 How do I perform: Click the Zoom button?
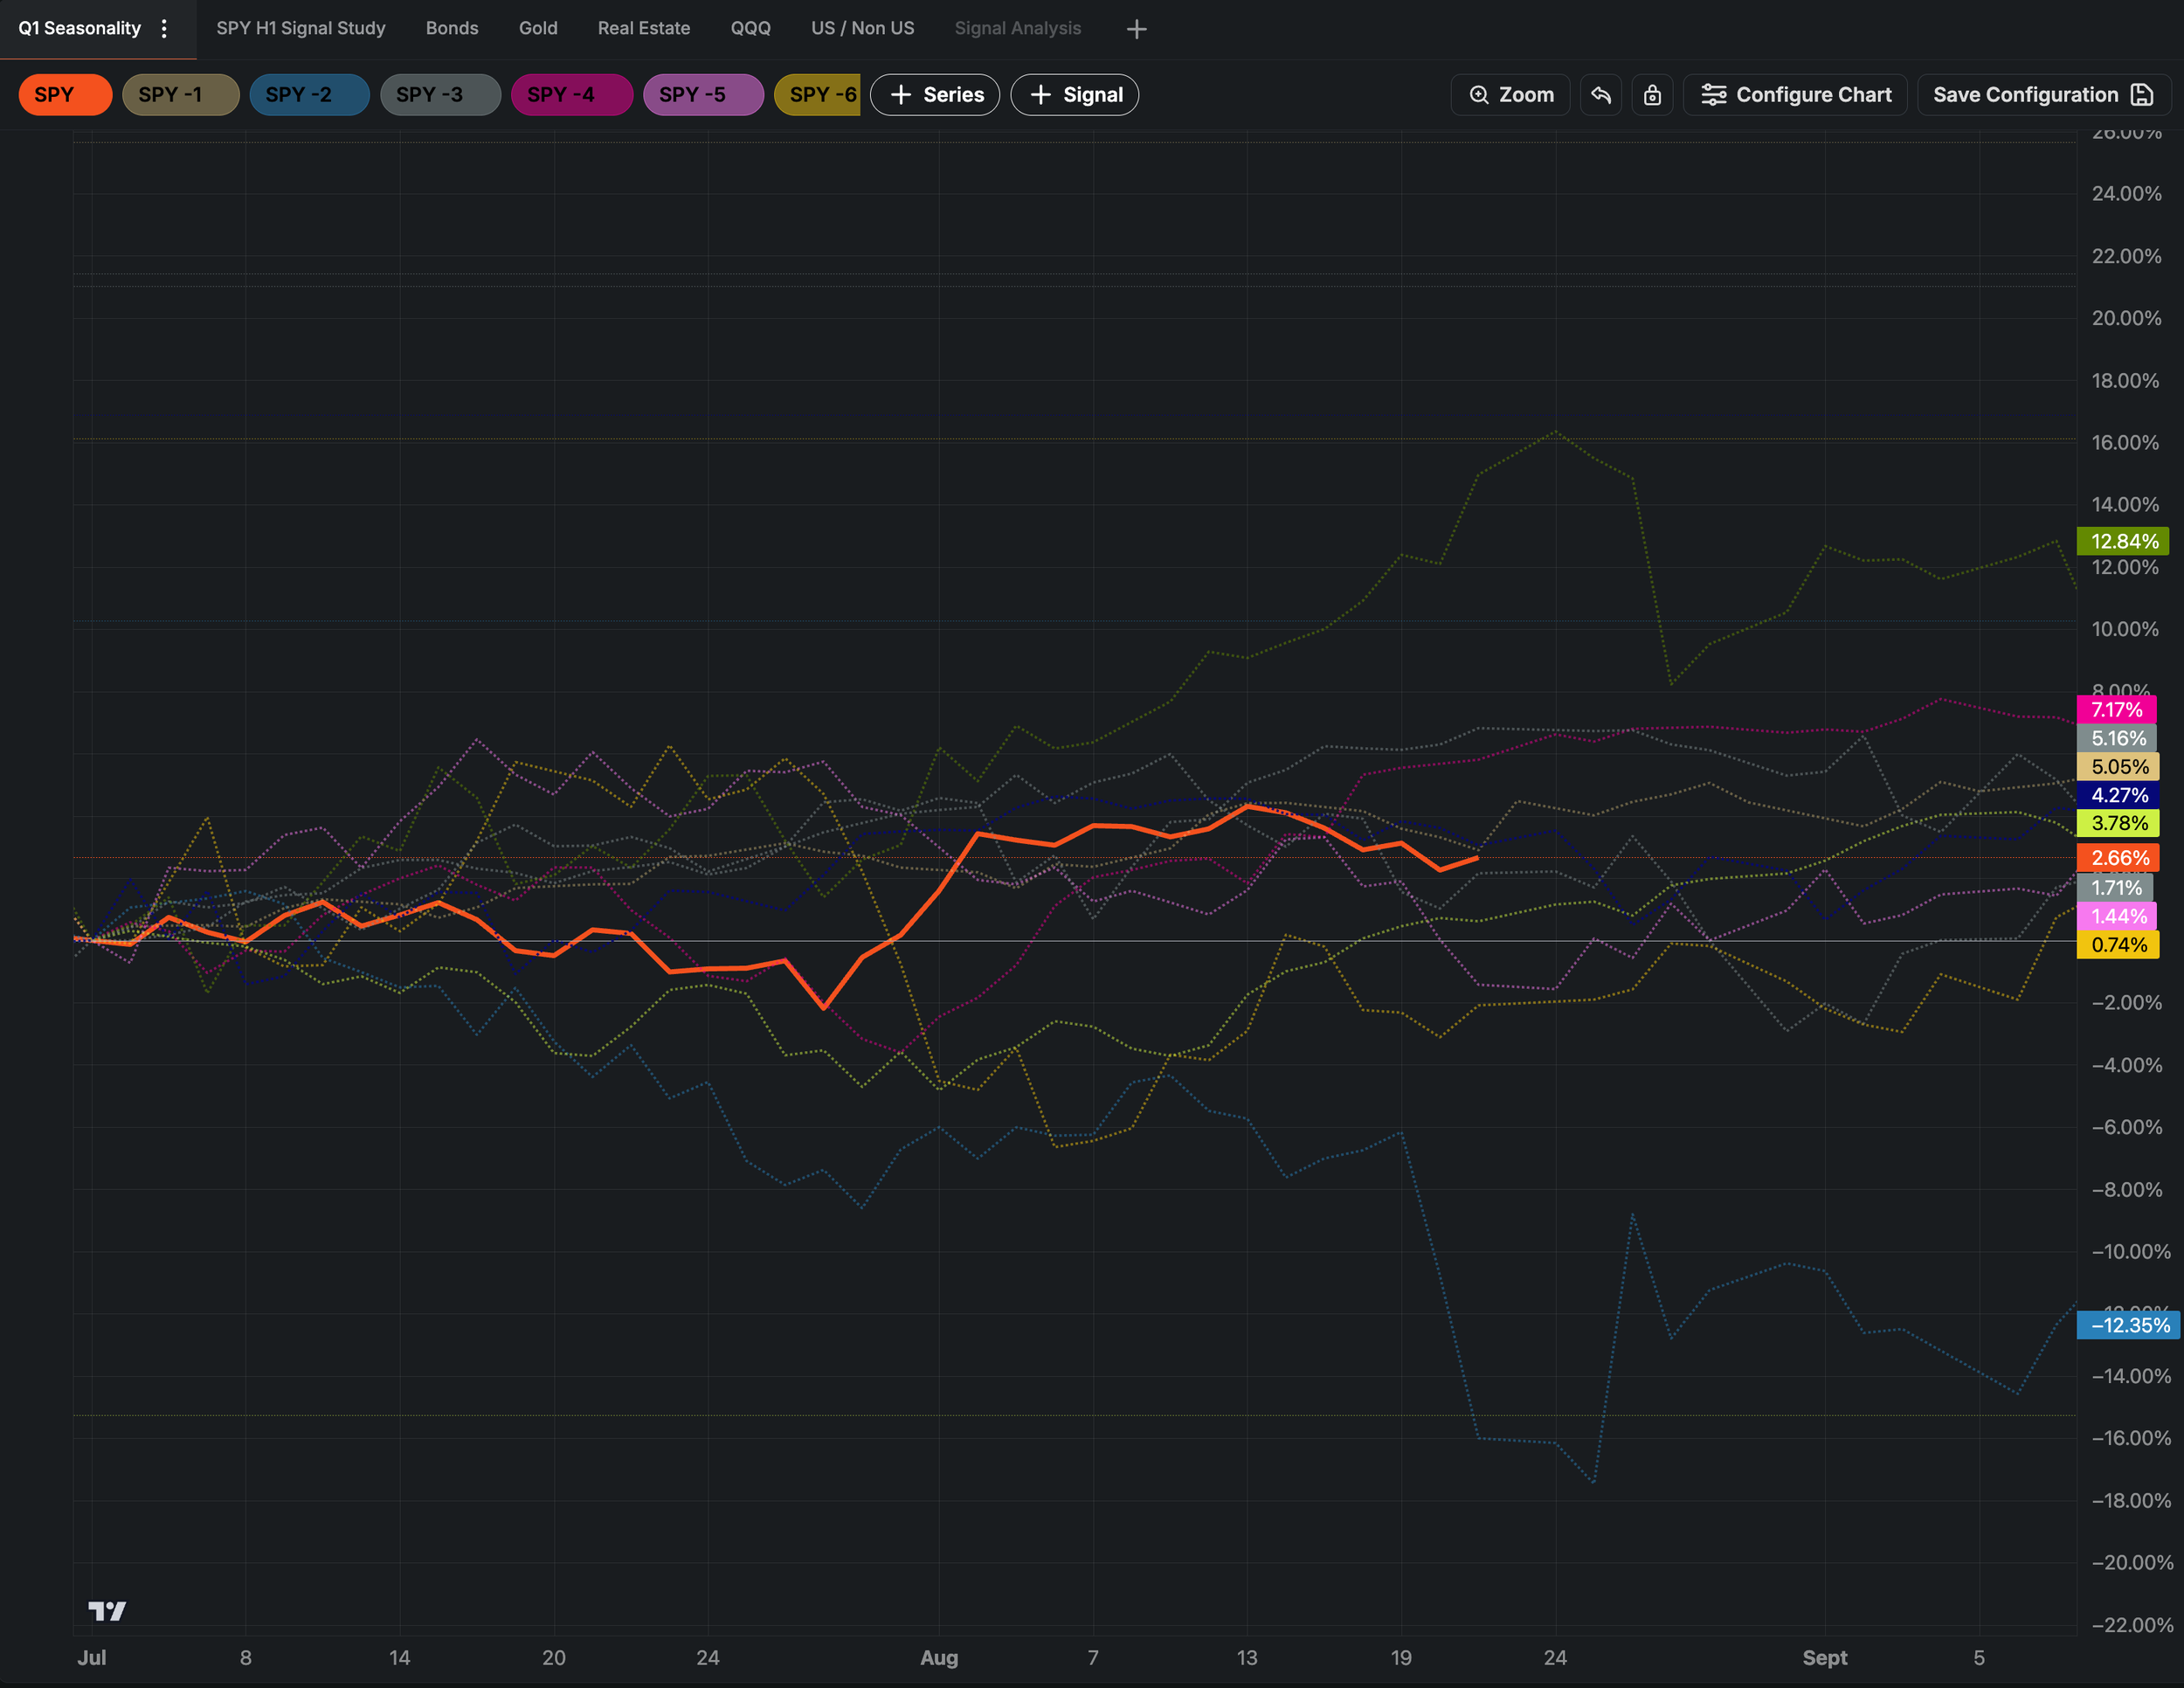pyautogui.click(x=1511, y=95)
